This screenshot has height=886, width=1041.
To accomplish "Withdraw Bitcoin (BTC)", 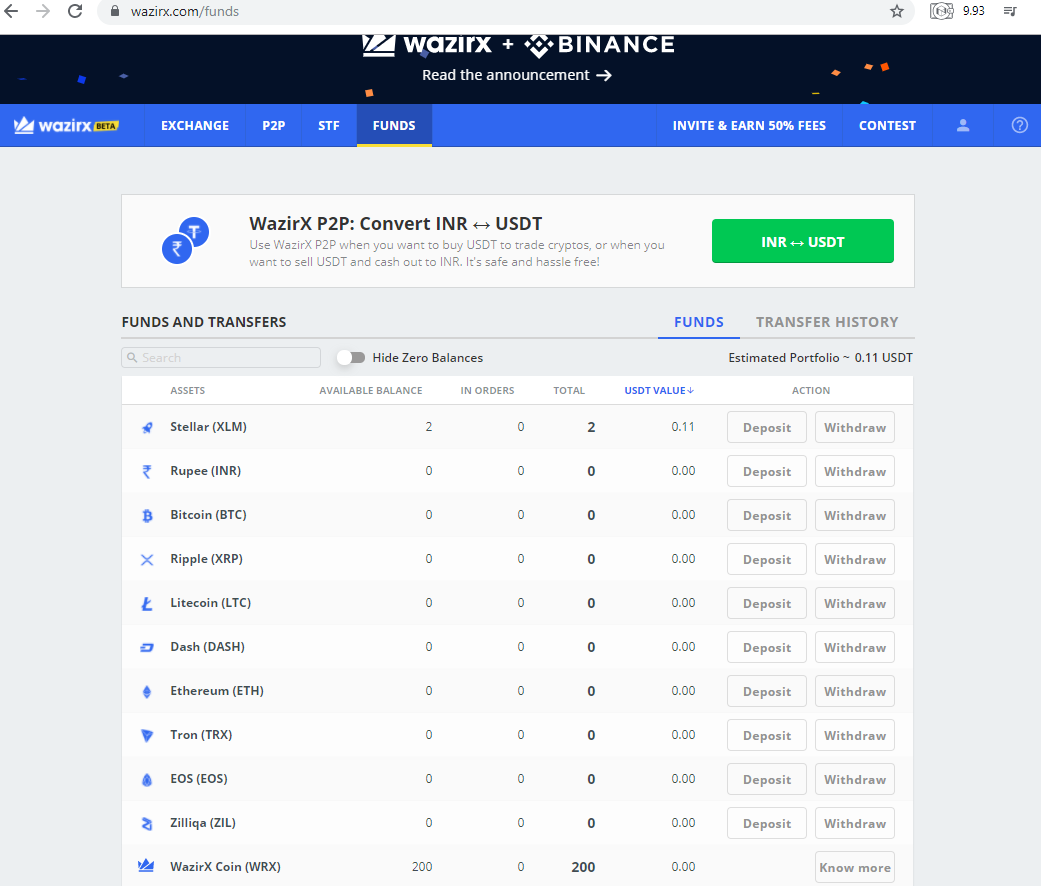I will tap(854, 515).
